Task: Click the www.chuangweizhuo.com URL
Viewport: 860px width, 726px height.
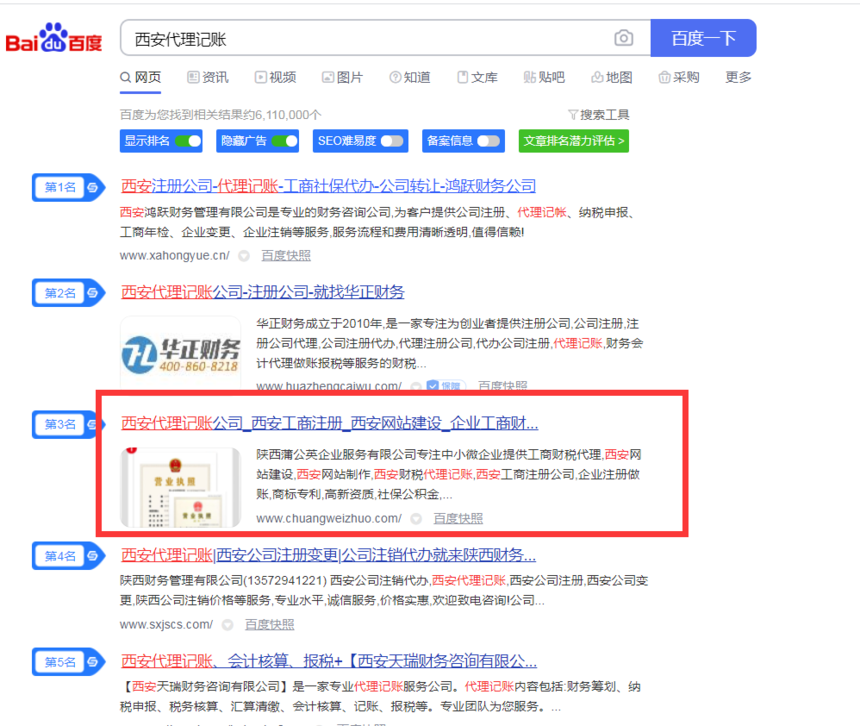Action: click(x=329, y=518)
